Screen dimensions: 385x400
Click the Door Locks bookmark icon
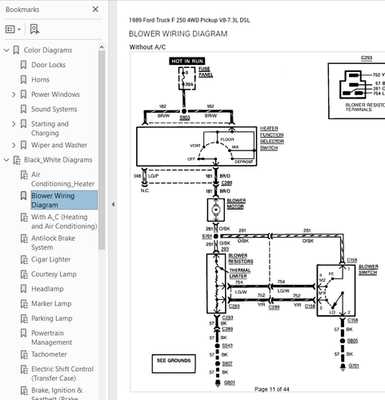click(23, 65)
